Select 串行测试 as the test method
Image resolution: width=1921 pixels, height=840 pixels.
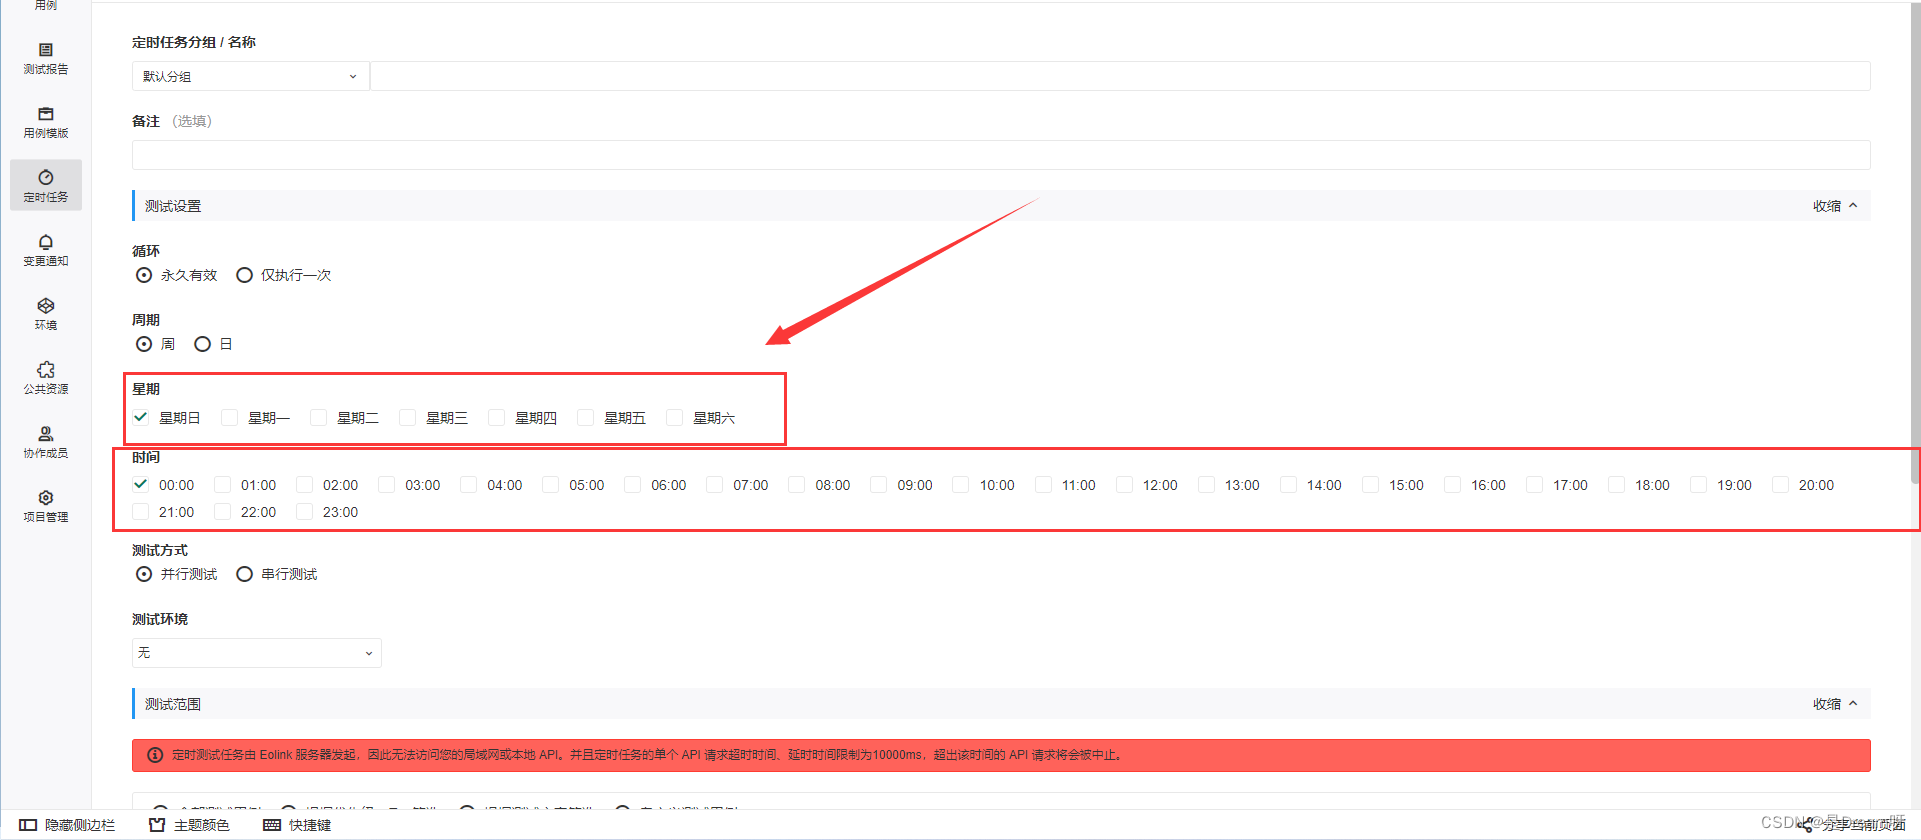[x=244, y=574]
